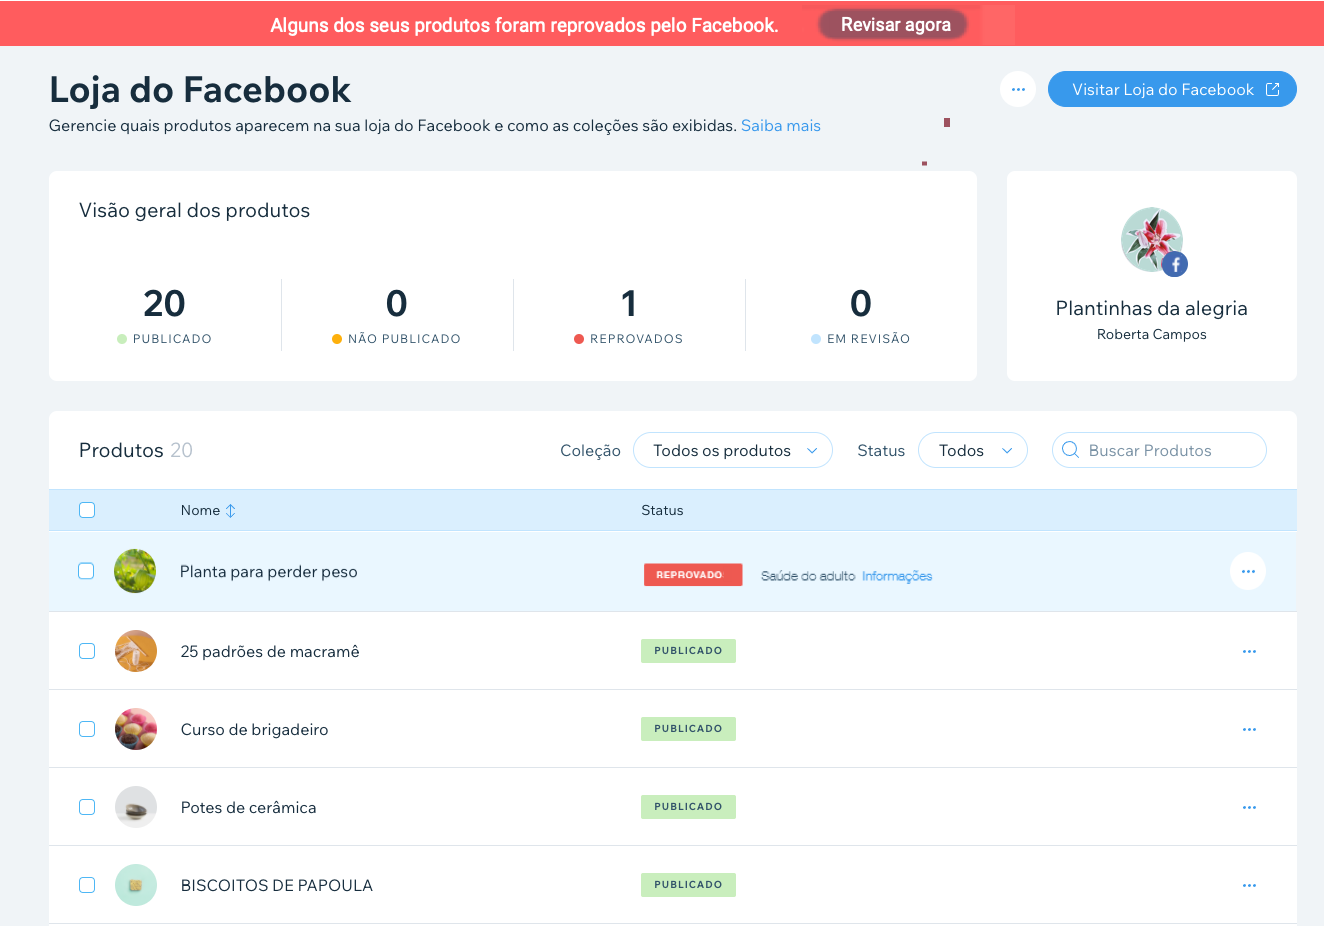Open Informações link for the rejected product

click(x=897, y=576)
